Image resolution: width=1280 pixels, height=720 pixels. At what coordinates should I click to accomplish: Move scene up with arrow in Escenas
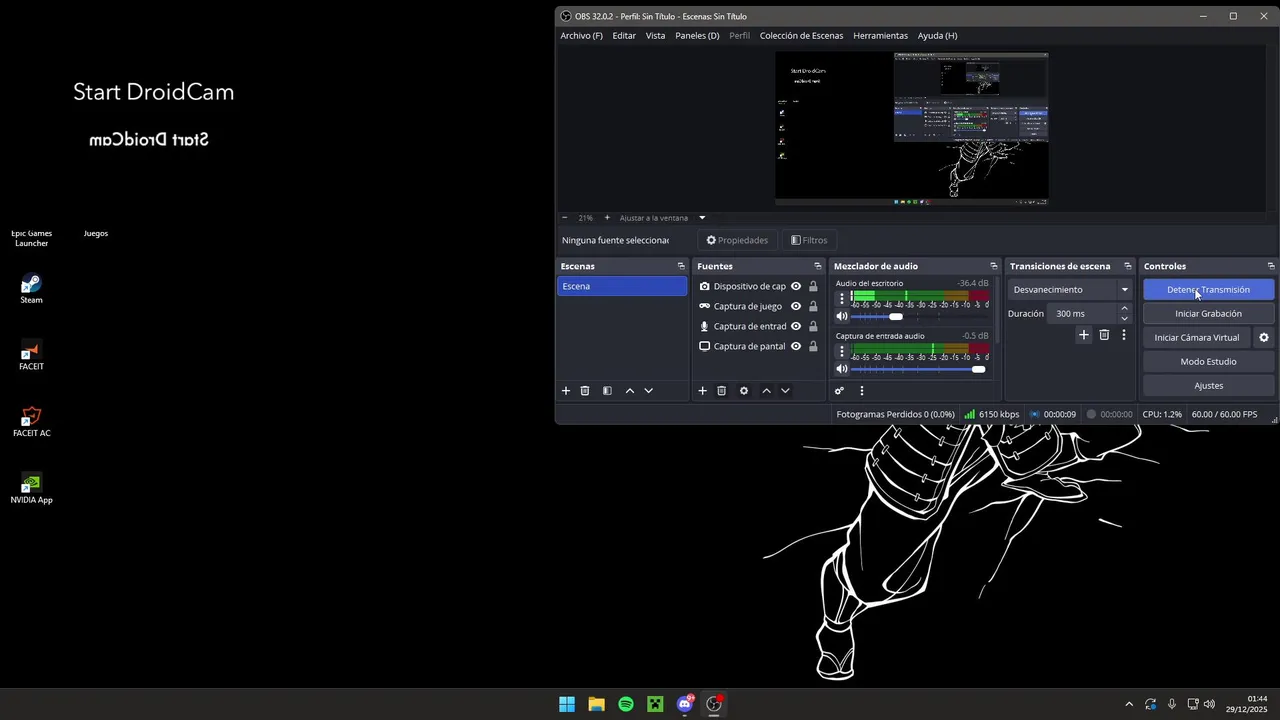point(630,391)
